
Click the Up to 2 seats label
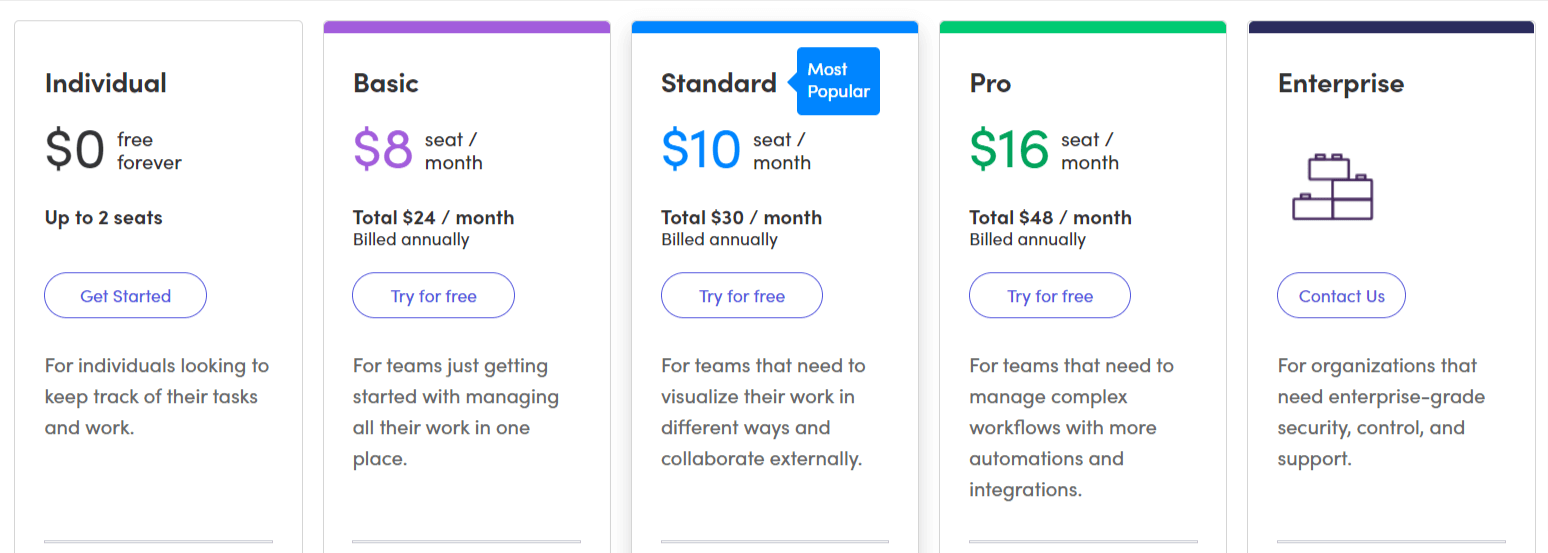tap(103, 217)
